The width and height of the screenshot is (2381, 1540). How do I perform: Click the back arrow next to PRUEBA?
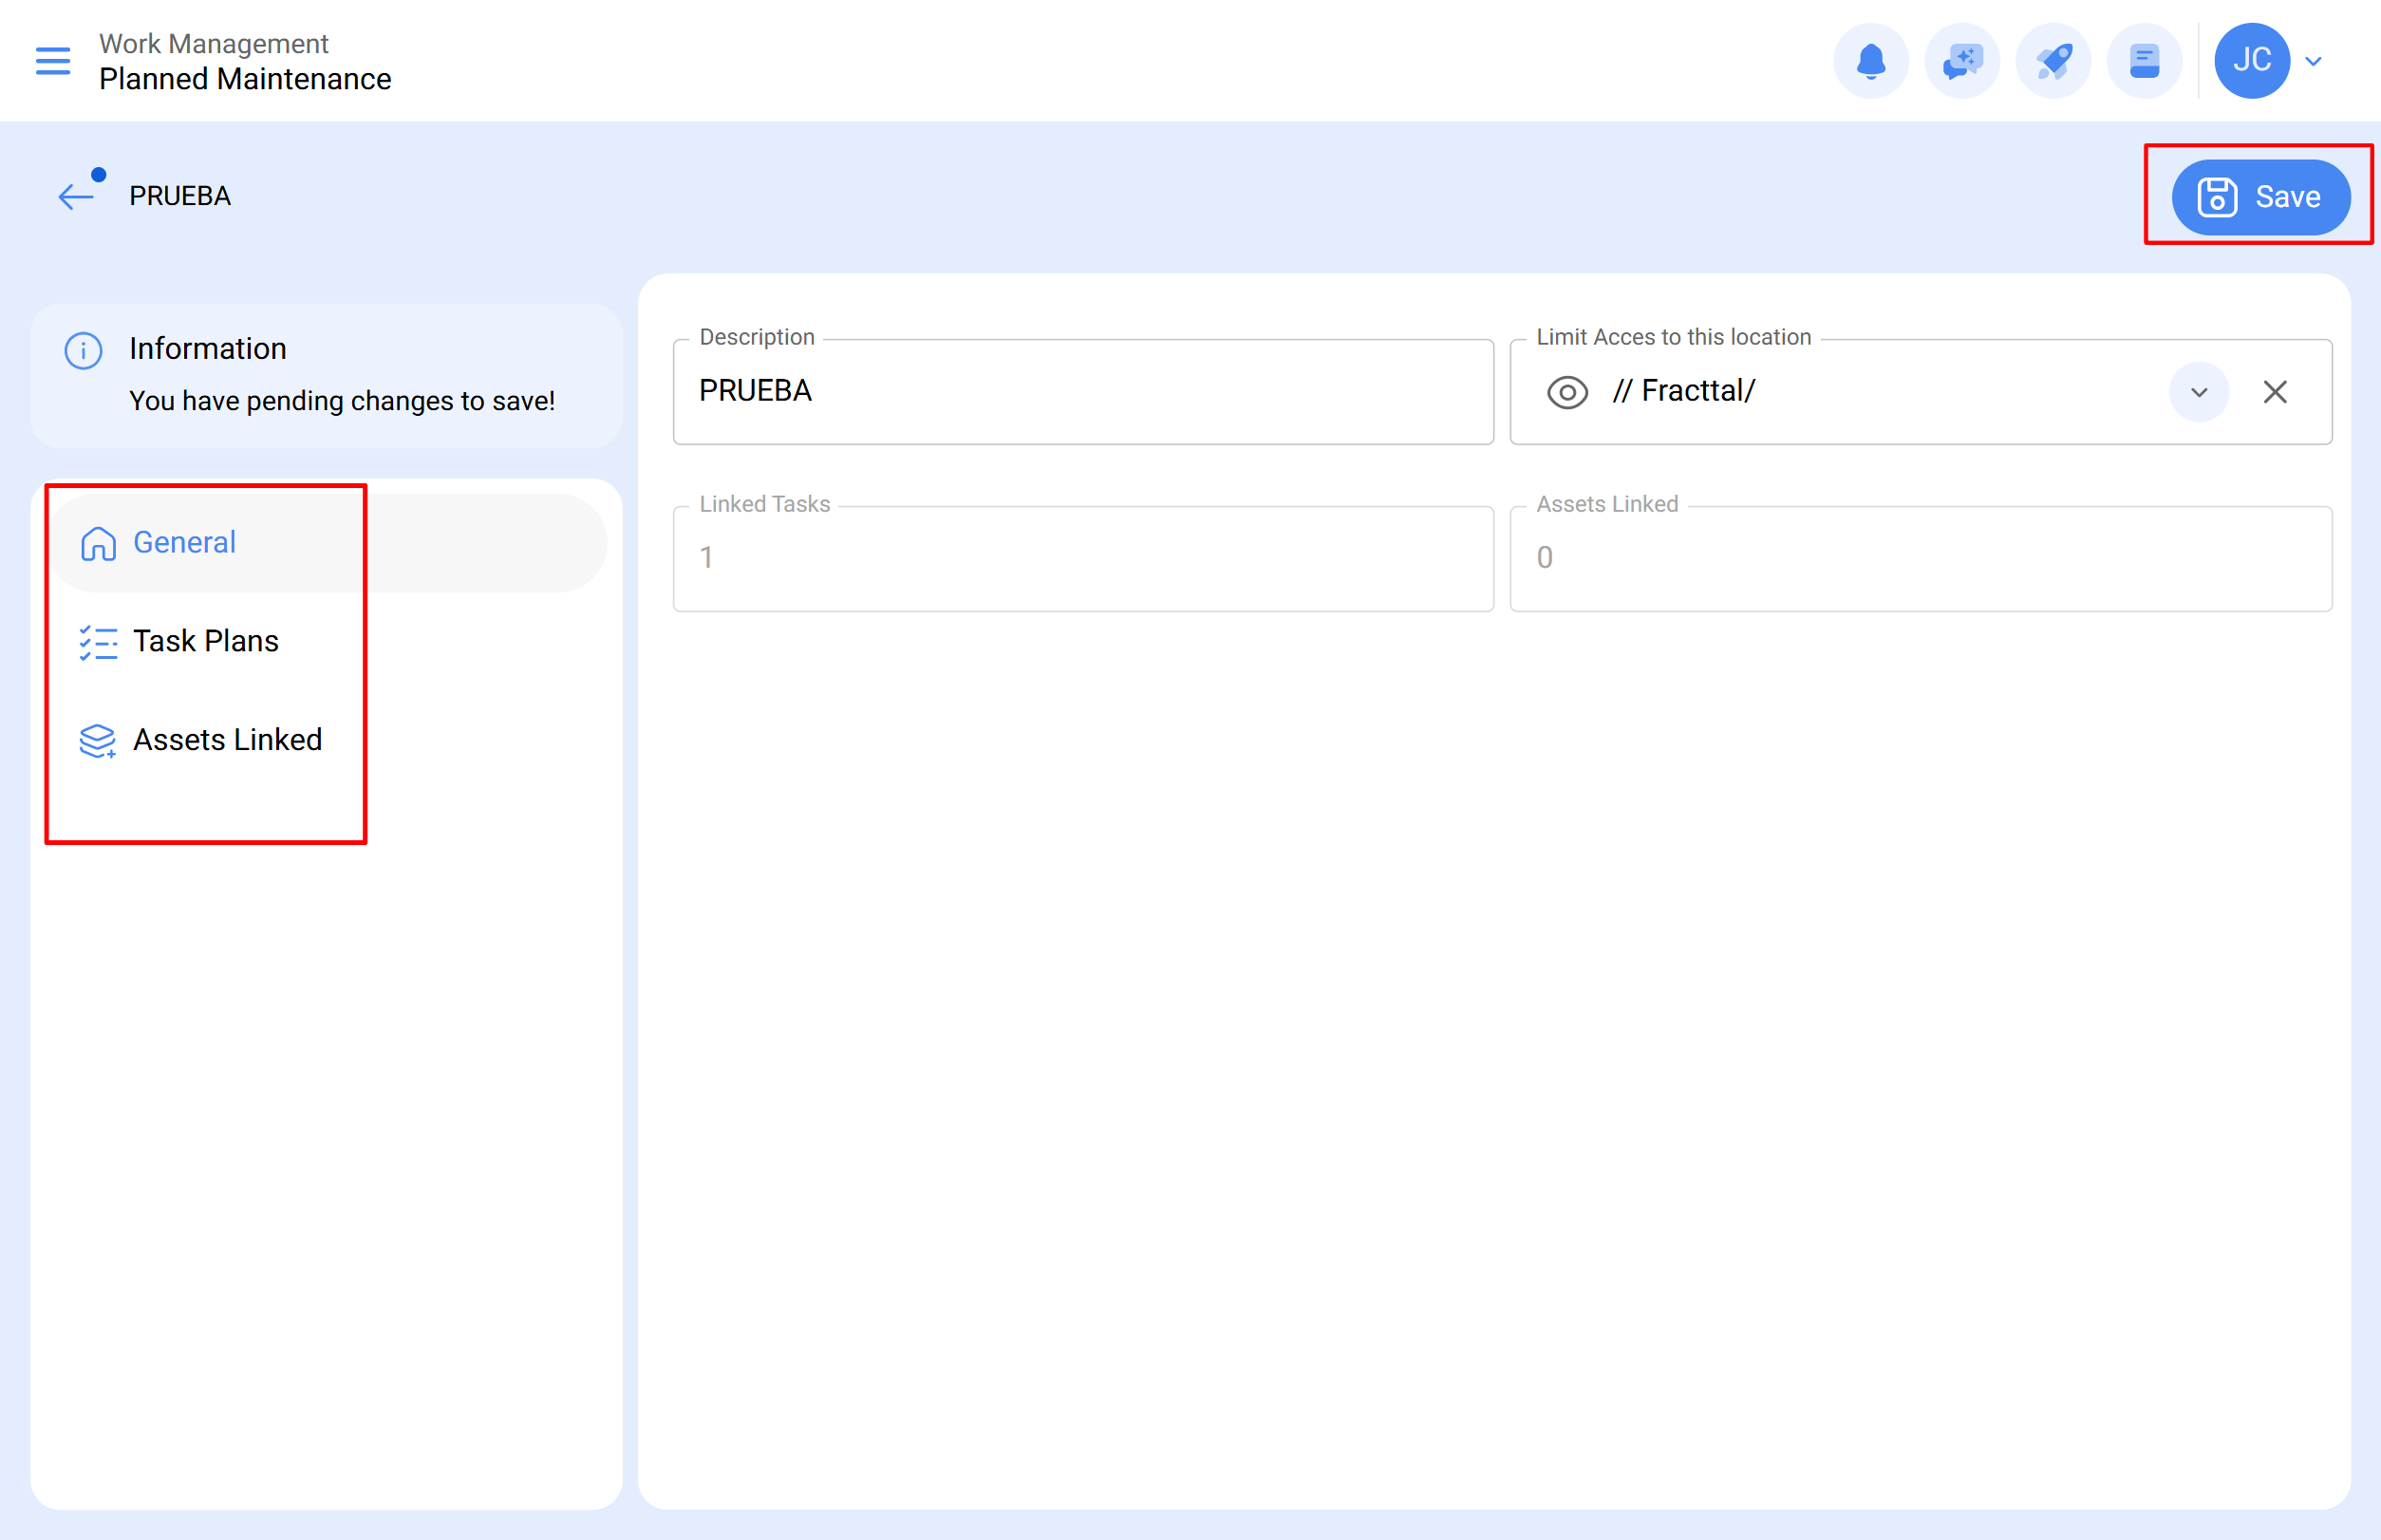[76, 195]
